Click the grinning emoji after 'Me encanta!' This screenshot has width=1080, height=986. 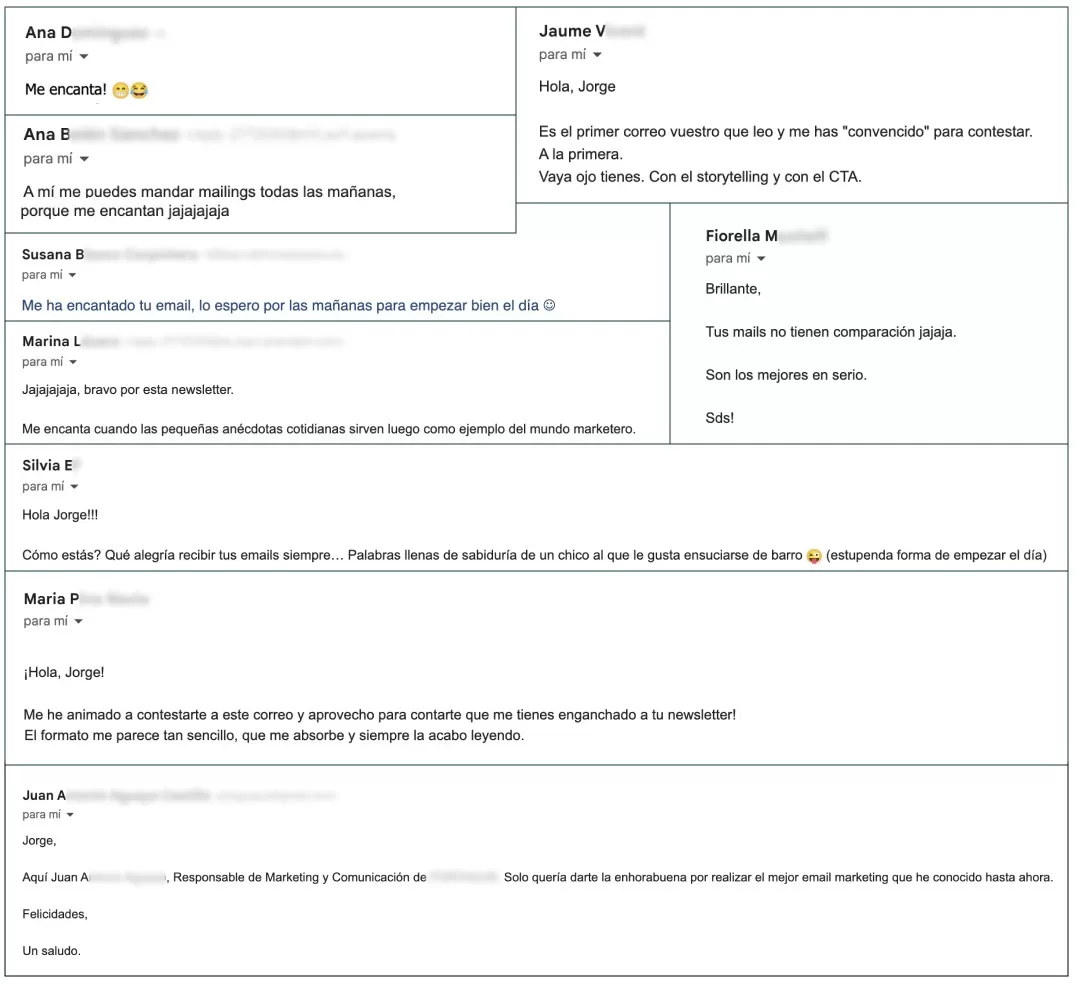pos(121,90)
